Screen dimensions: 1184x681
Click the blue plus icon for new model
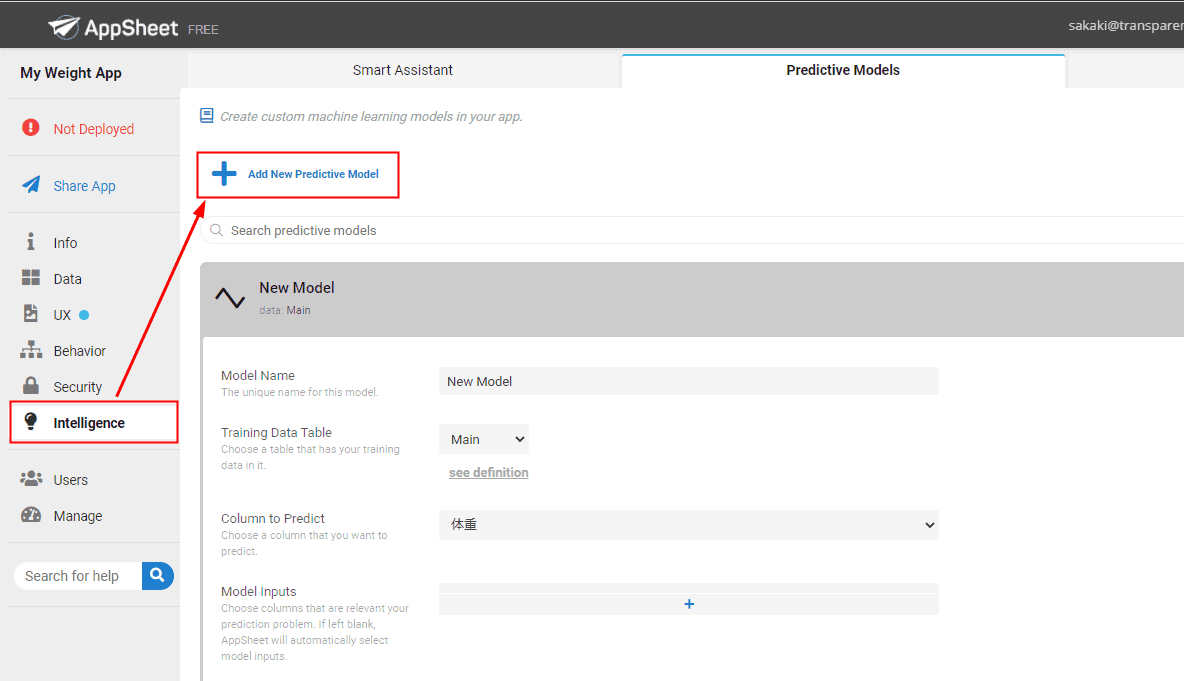pyautogui.click(x=224, y=174)
